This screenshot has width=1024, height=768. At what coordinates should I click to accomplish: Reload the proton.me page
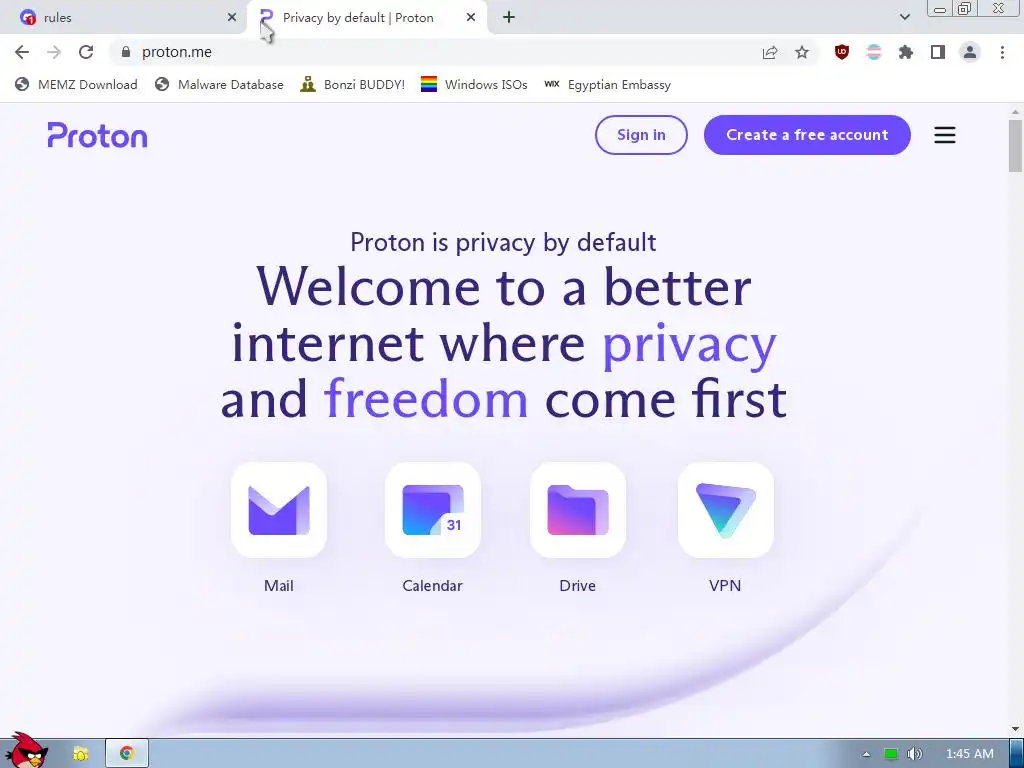point(86,52)
